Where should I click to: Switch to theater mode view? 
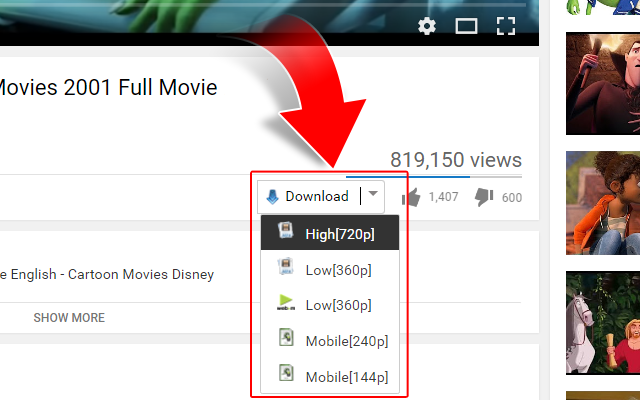(466, 27)
